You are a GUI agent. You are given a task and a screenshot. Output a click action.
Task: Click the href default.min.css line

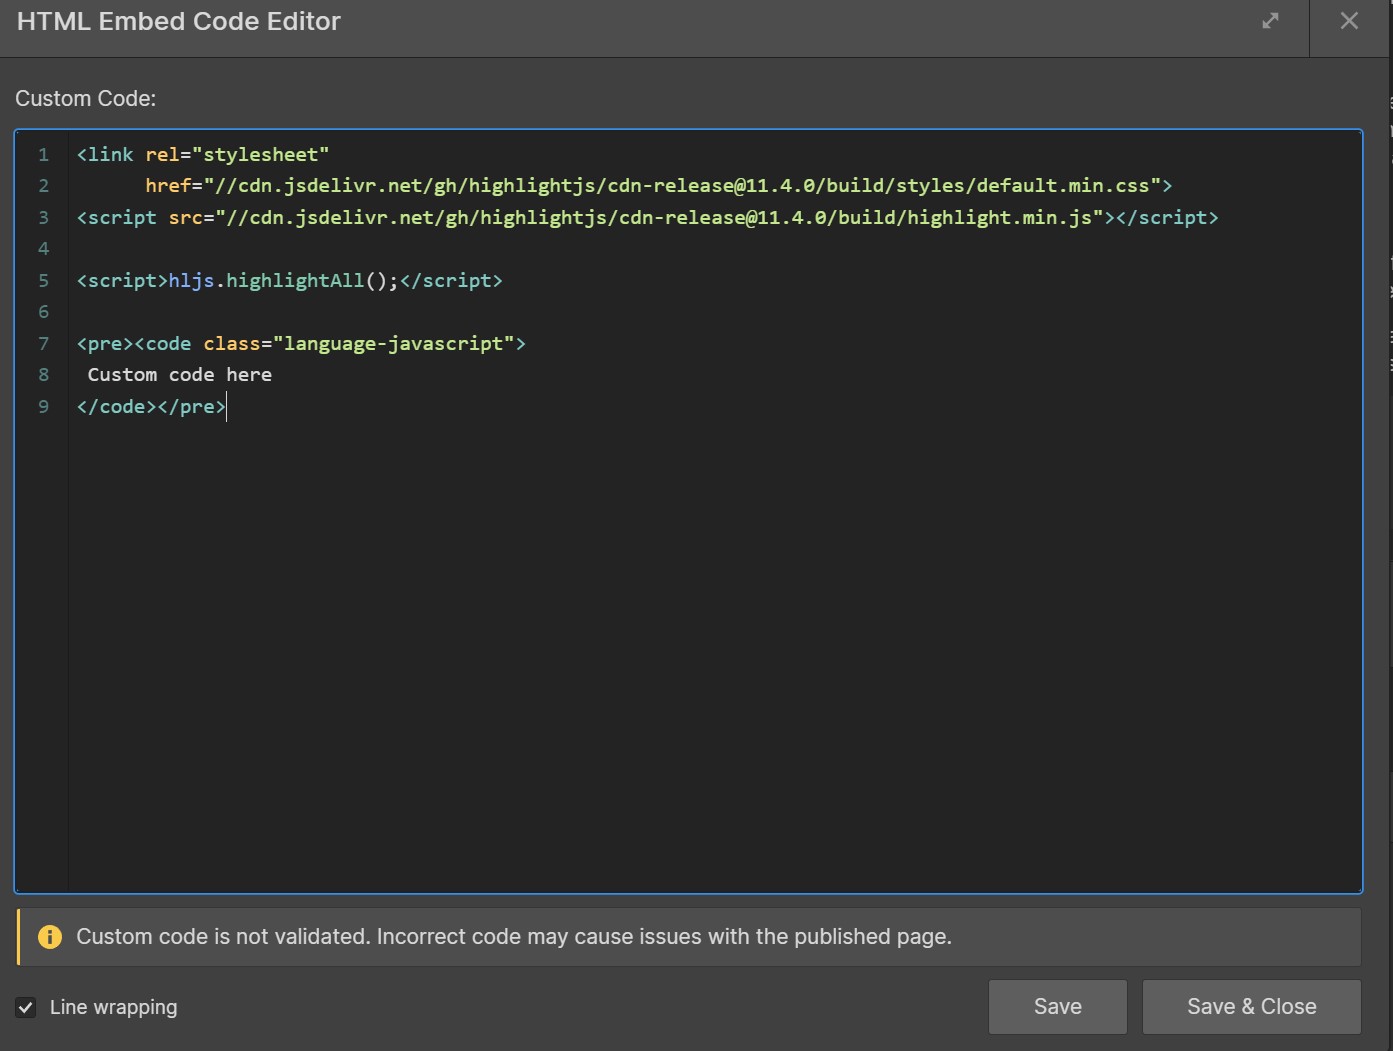[658, 186]
